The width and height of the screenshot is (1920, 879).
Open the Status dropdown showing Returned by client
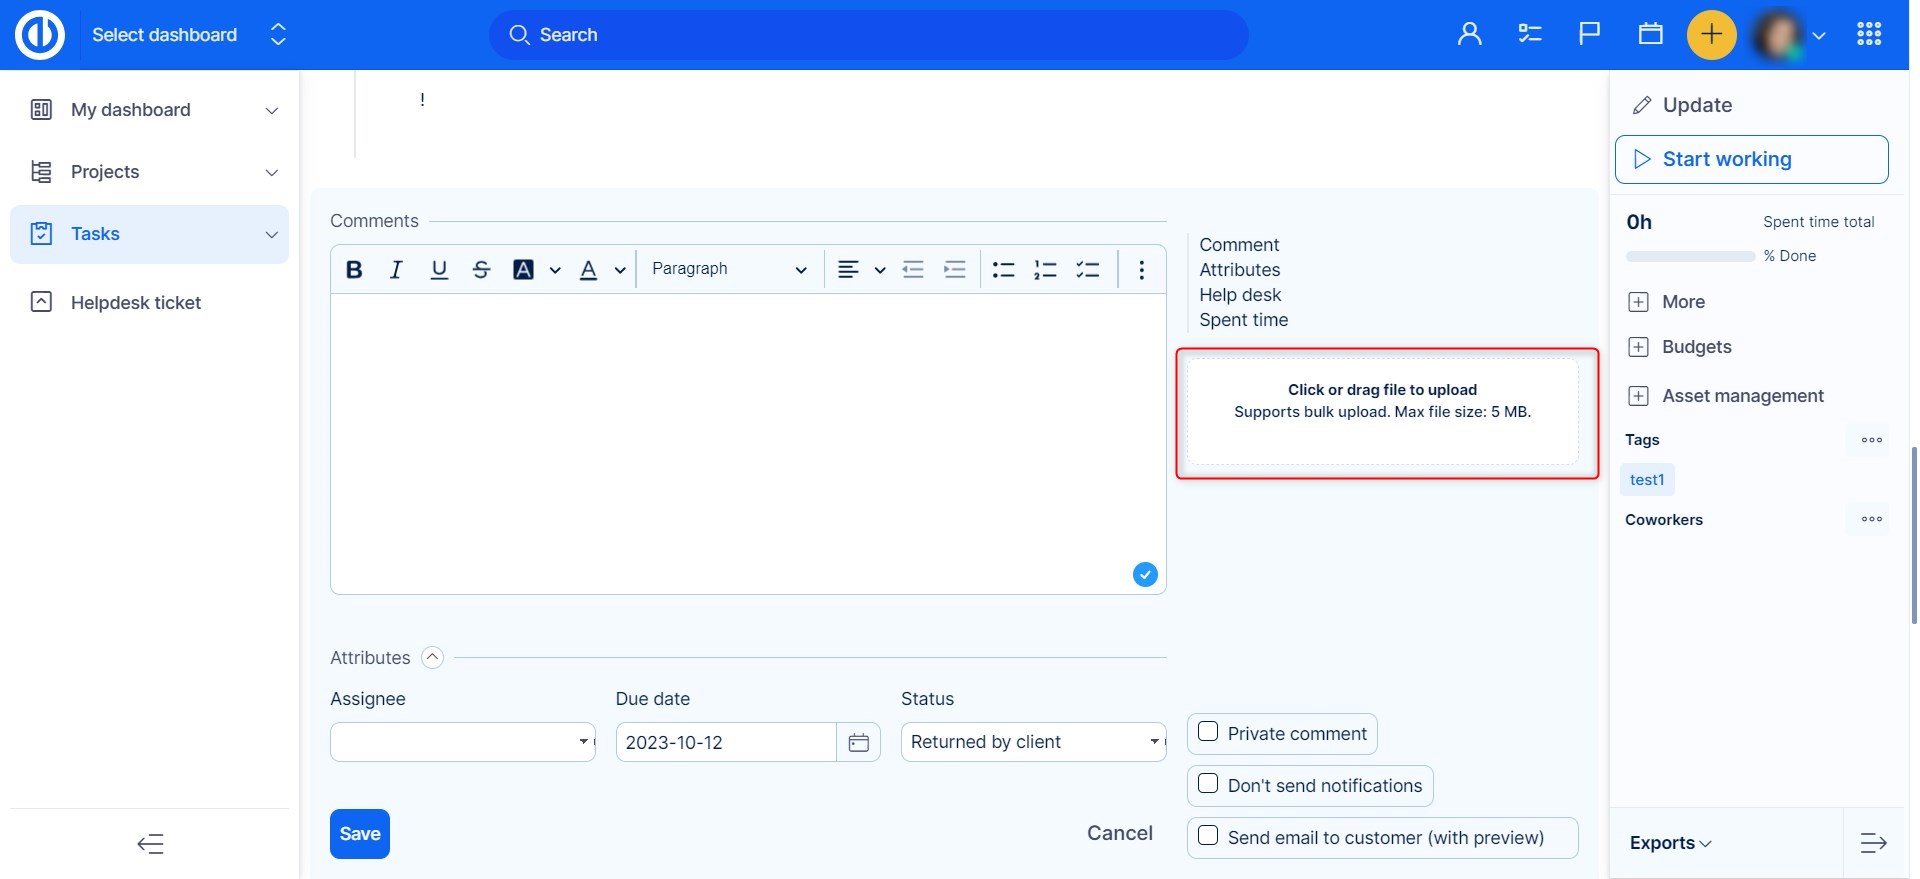click(x=1033, y=742)
